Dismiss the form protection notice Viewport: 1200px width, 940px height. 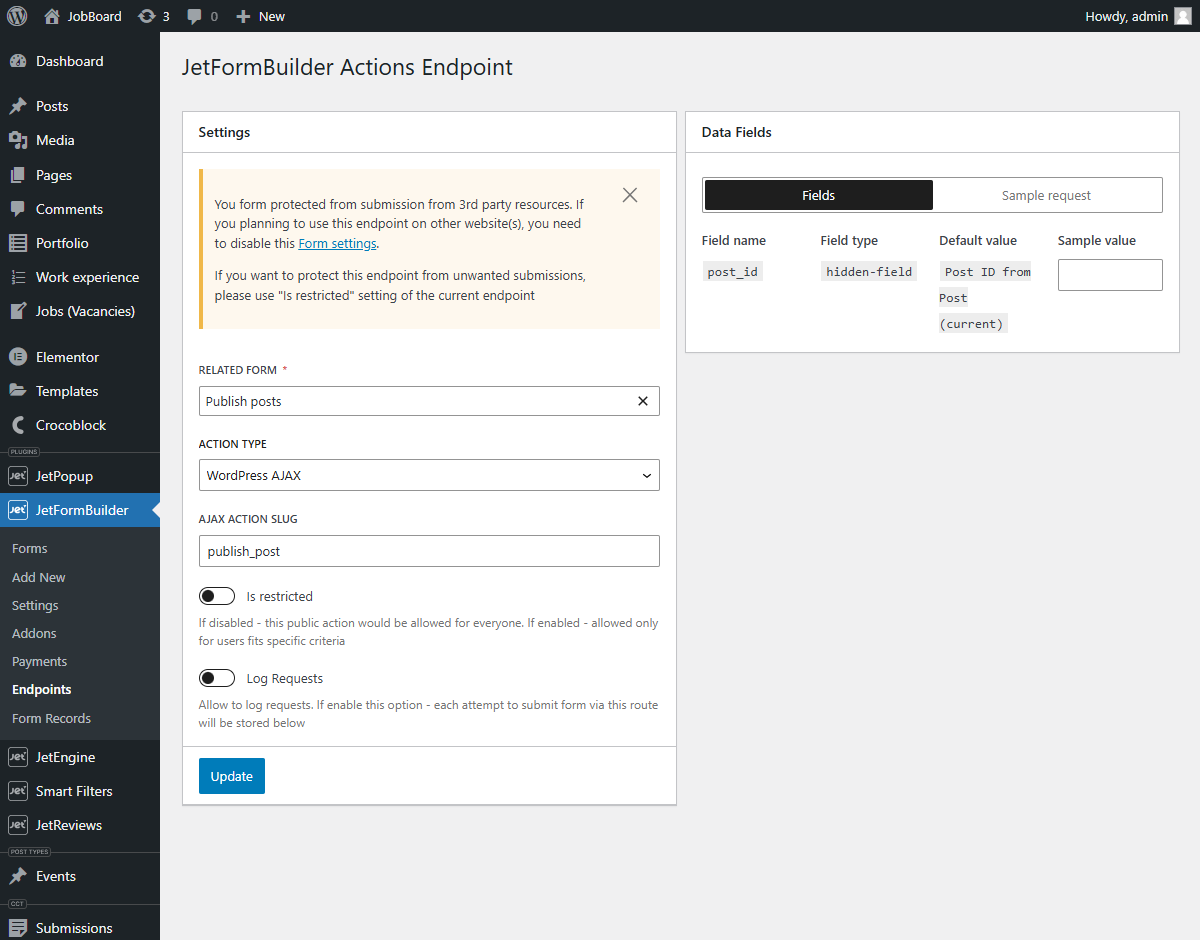point(630,195)
